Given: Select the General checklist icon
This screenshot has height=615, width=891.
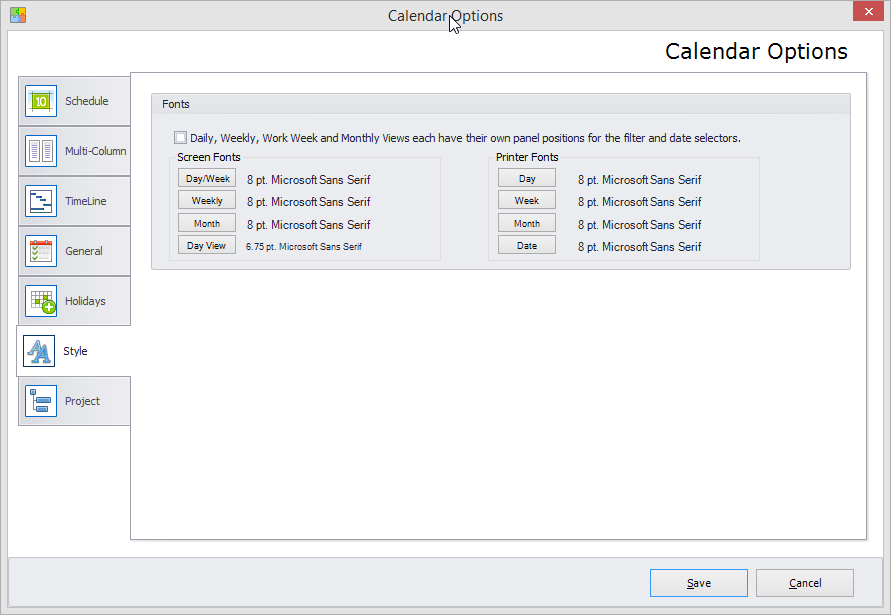Looking at the screenshot, I should 41,251.
